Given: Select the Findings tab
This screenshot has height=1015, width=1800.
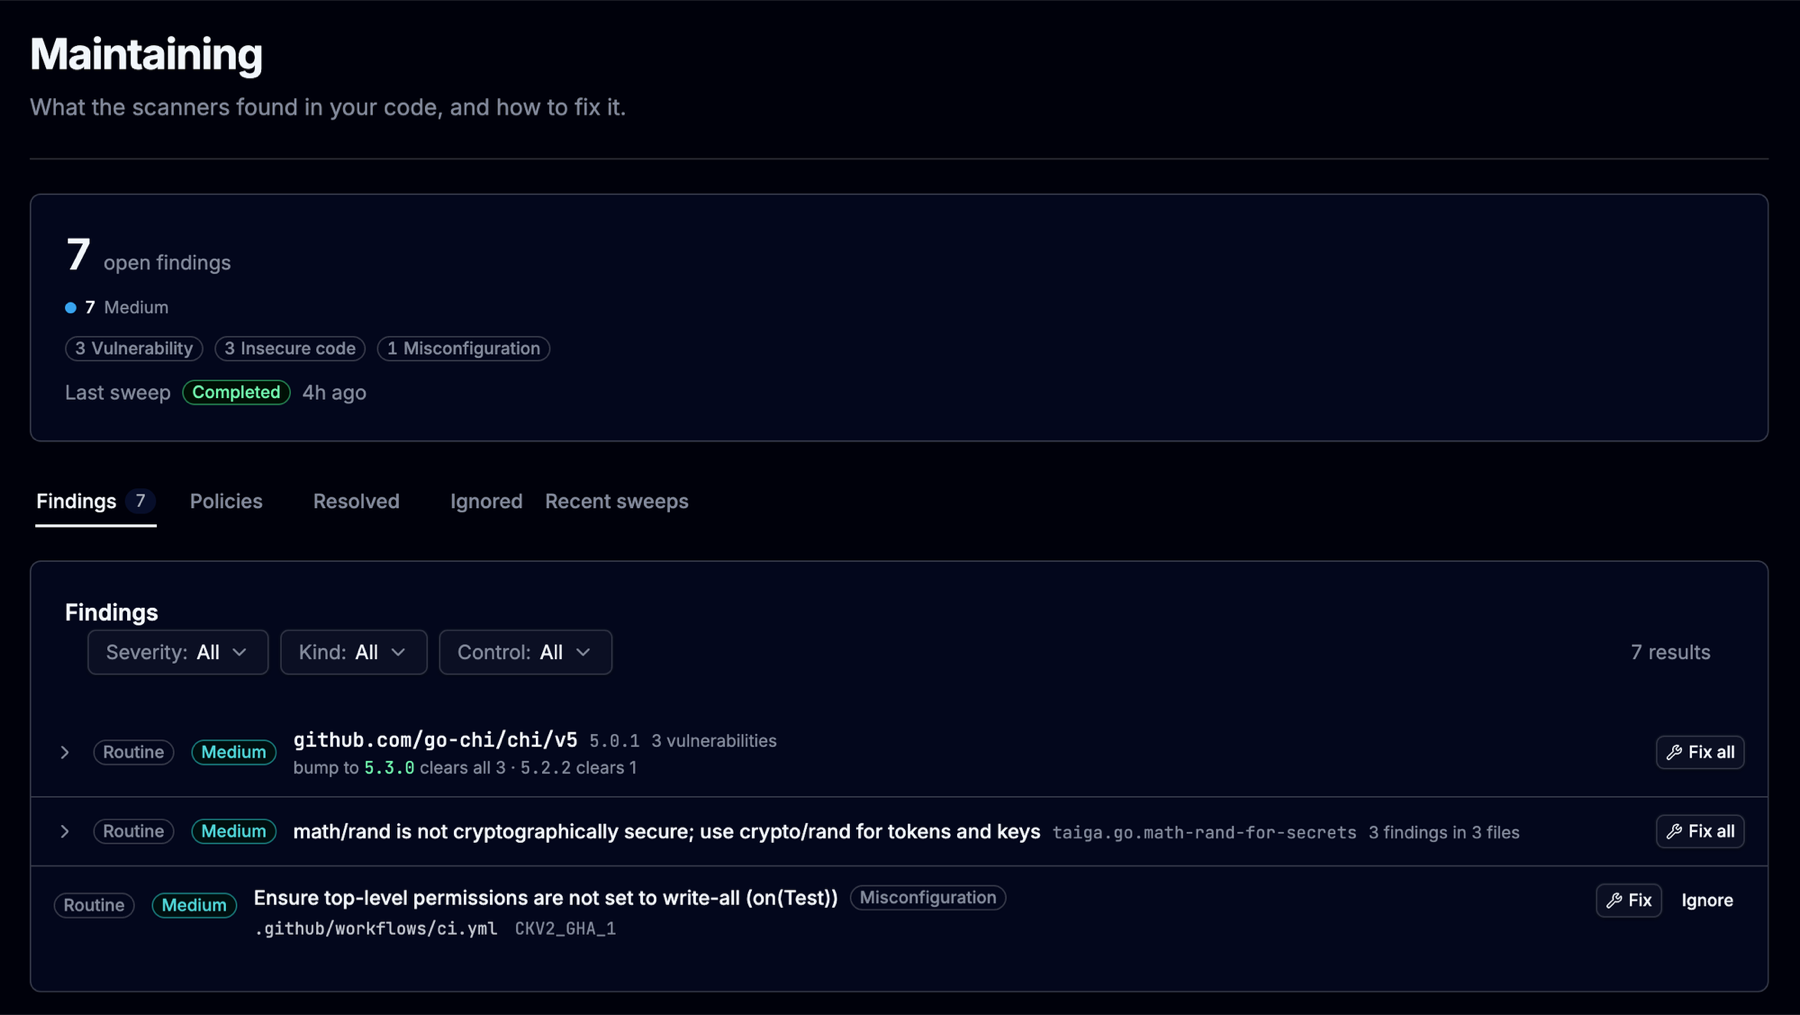Looking at the screenshot, I should click(x=95, y=501).
